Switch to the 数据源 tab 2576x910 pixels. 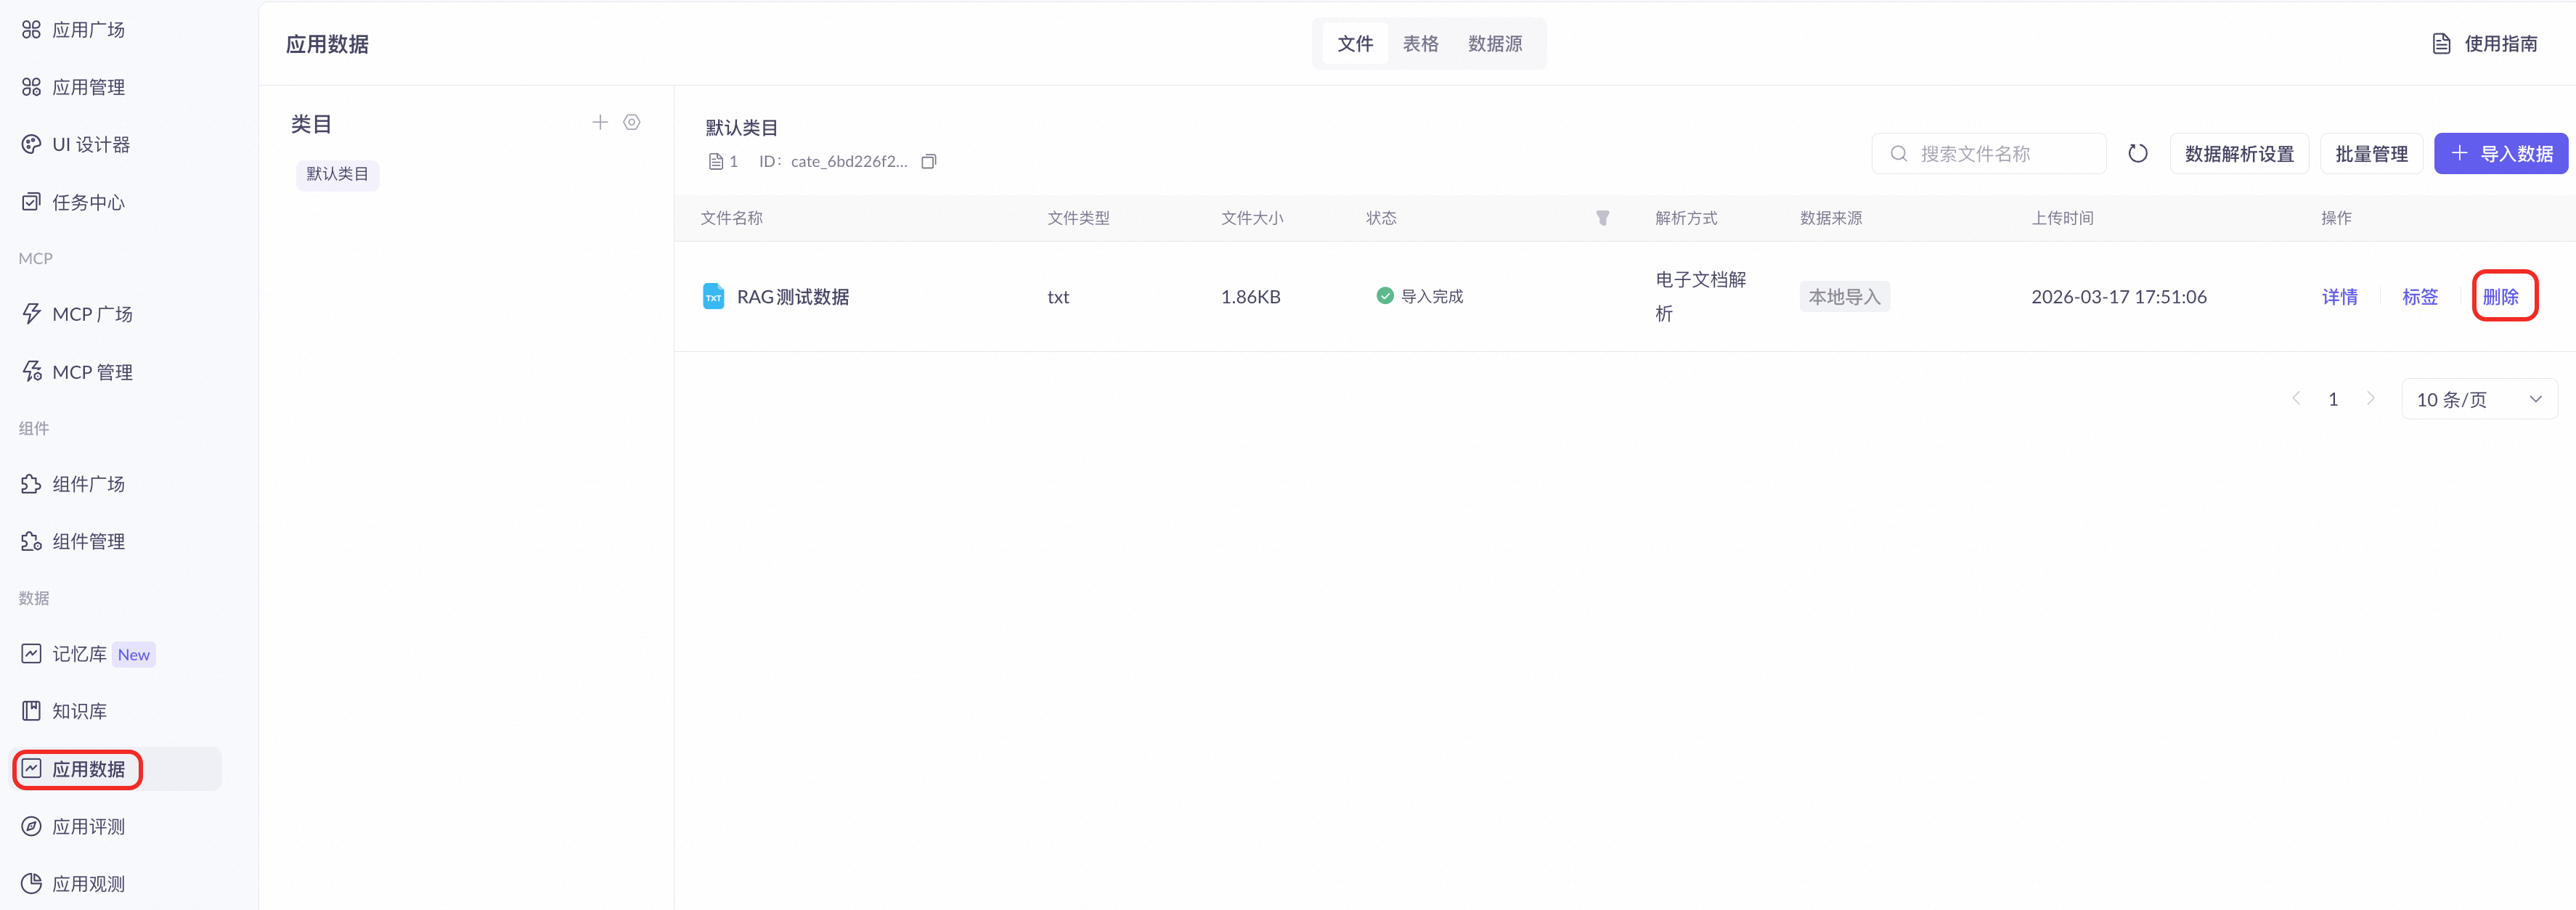pyautogui.click(x=1494, y=43)
